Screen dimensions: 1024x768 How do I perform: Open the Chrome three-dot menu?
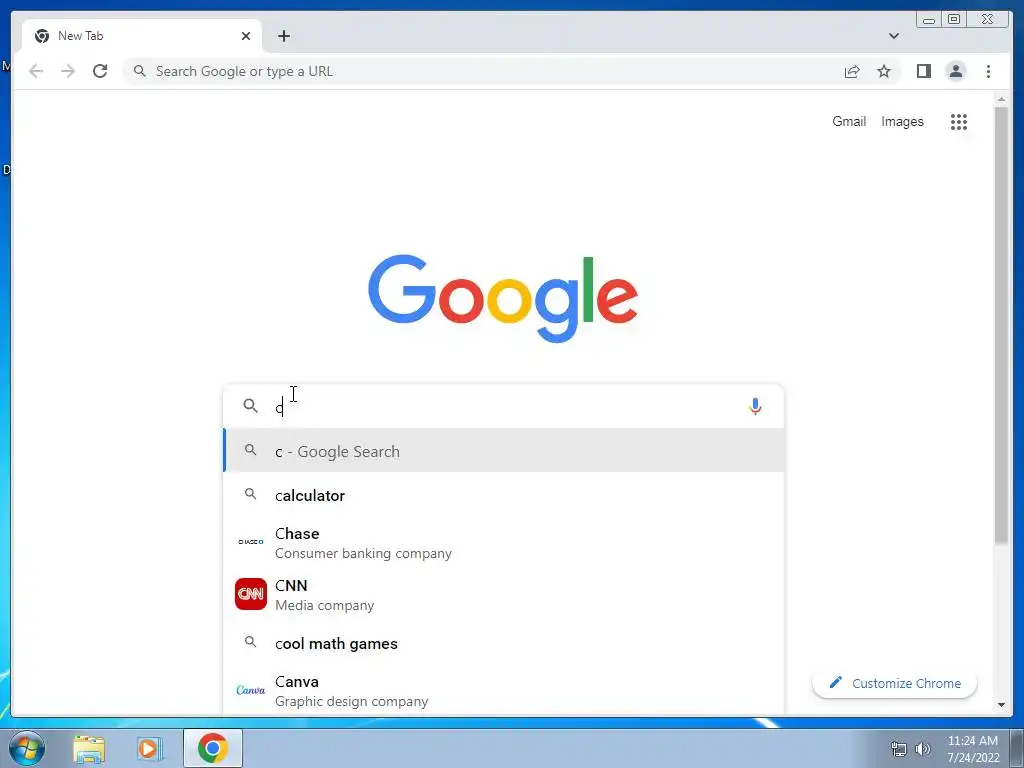(988, 71)
